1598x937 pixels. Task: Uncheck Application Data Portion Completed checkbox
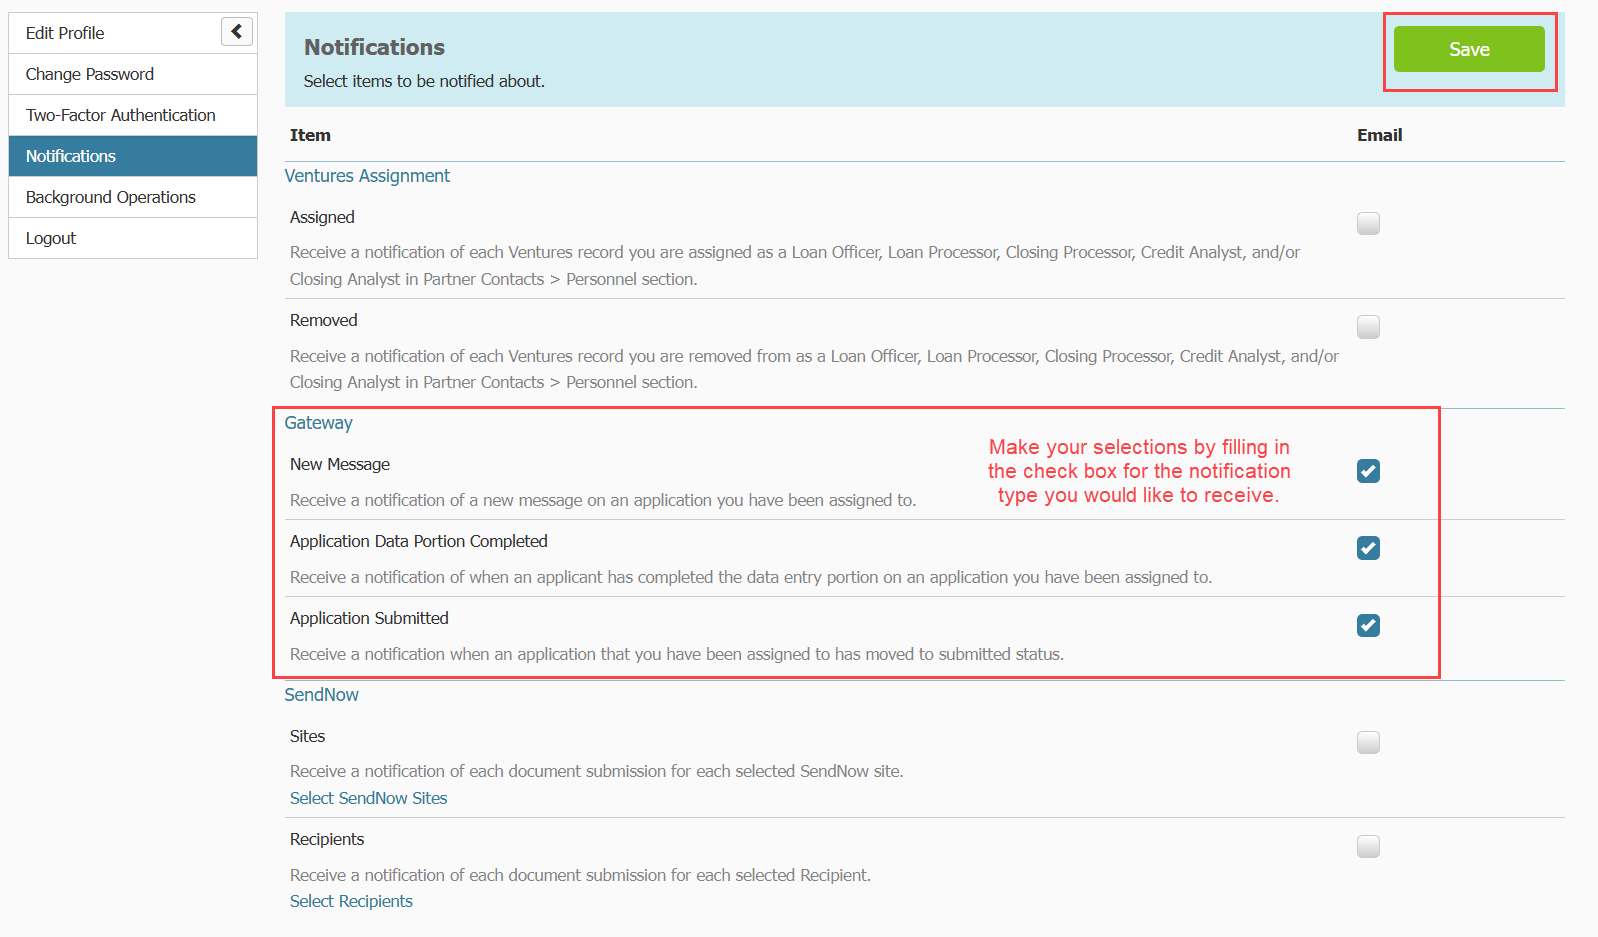1368,548
